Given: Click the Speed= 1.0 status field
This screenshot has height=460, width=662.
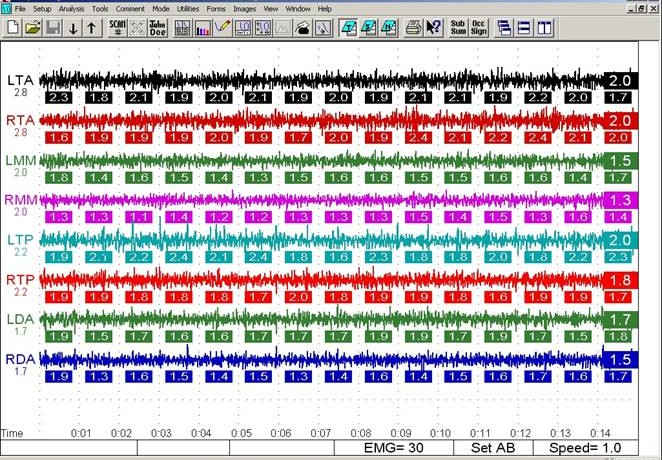Looking at the screenshot, I should pyautogui.click(x=586, y=448).
